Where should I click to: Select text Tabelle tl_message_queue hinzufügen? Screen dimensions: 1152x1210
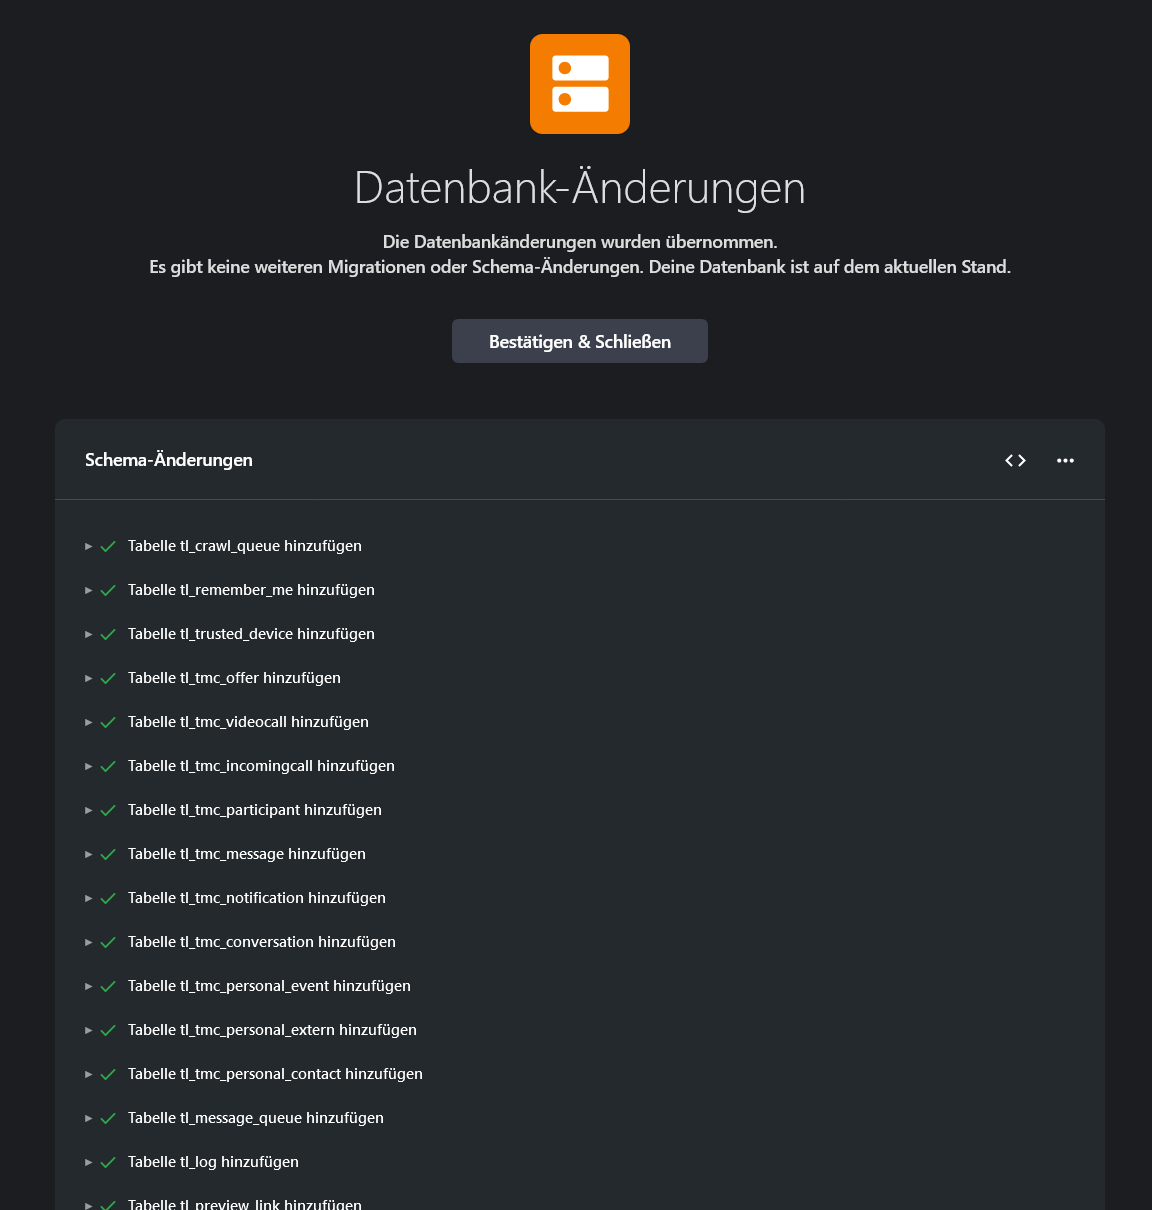coord(256,1118)
